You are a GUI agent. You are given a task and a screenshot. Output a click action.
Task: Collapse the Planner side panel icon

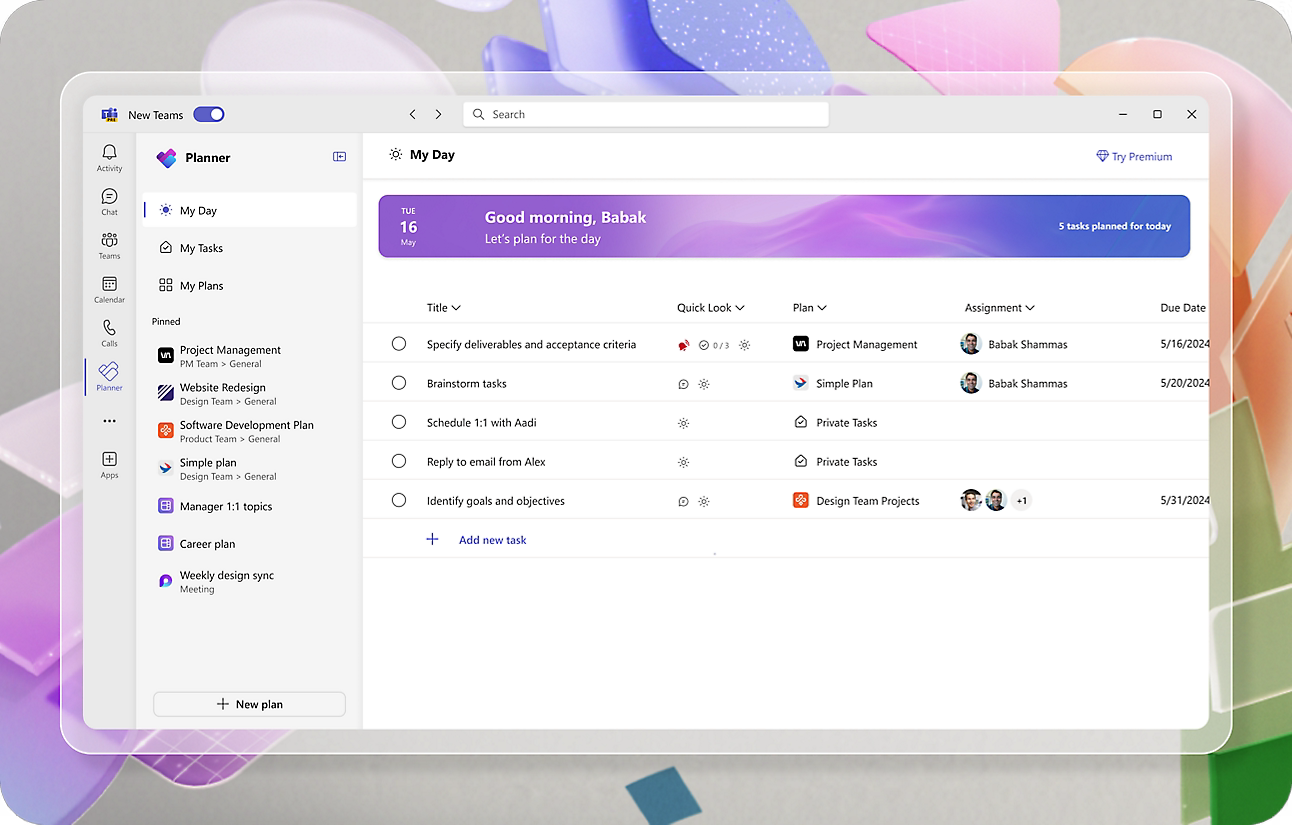[x=339, y=156]
